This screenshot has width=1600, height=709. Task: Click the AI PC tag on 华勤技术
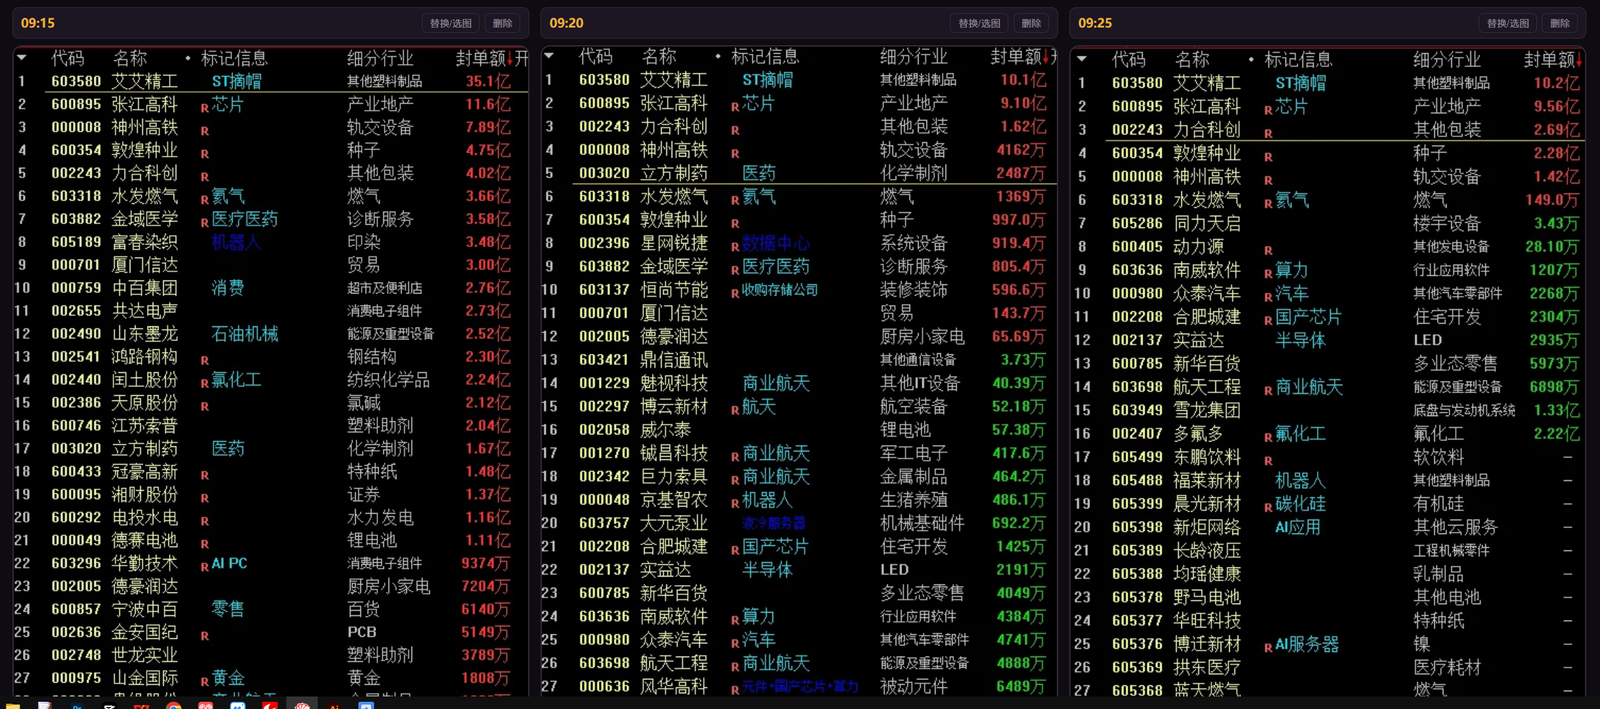pos(229,563)
